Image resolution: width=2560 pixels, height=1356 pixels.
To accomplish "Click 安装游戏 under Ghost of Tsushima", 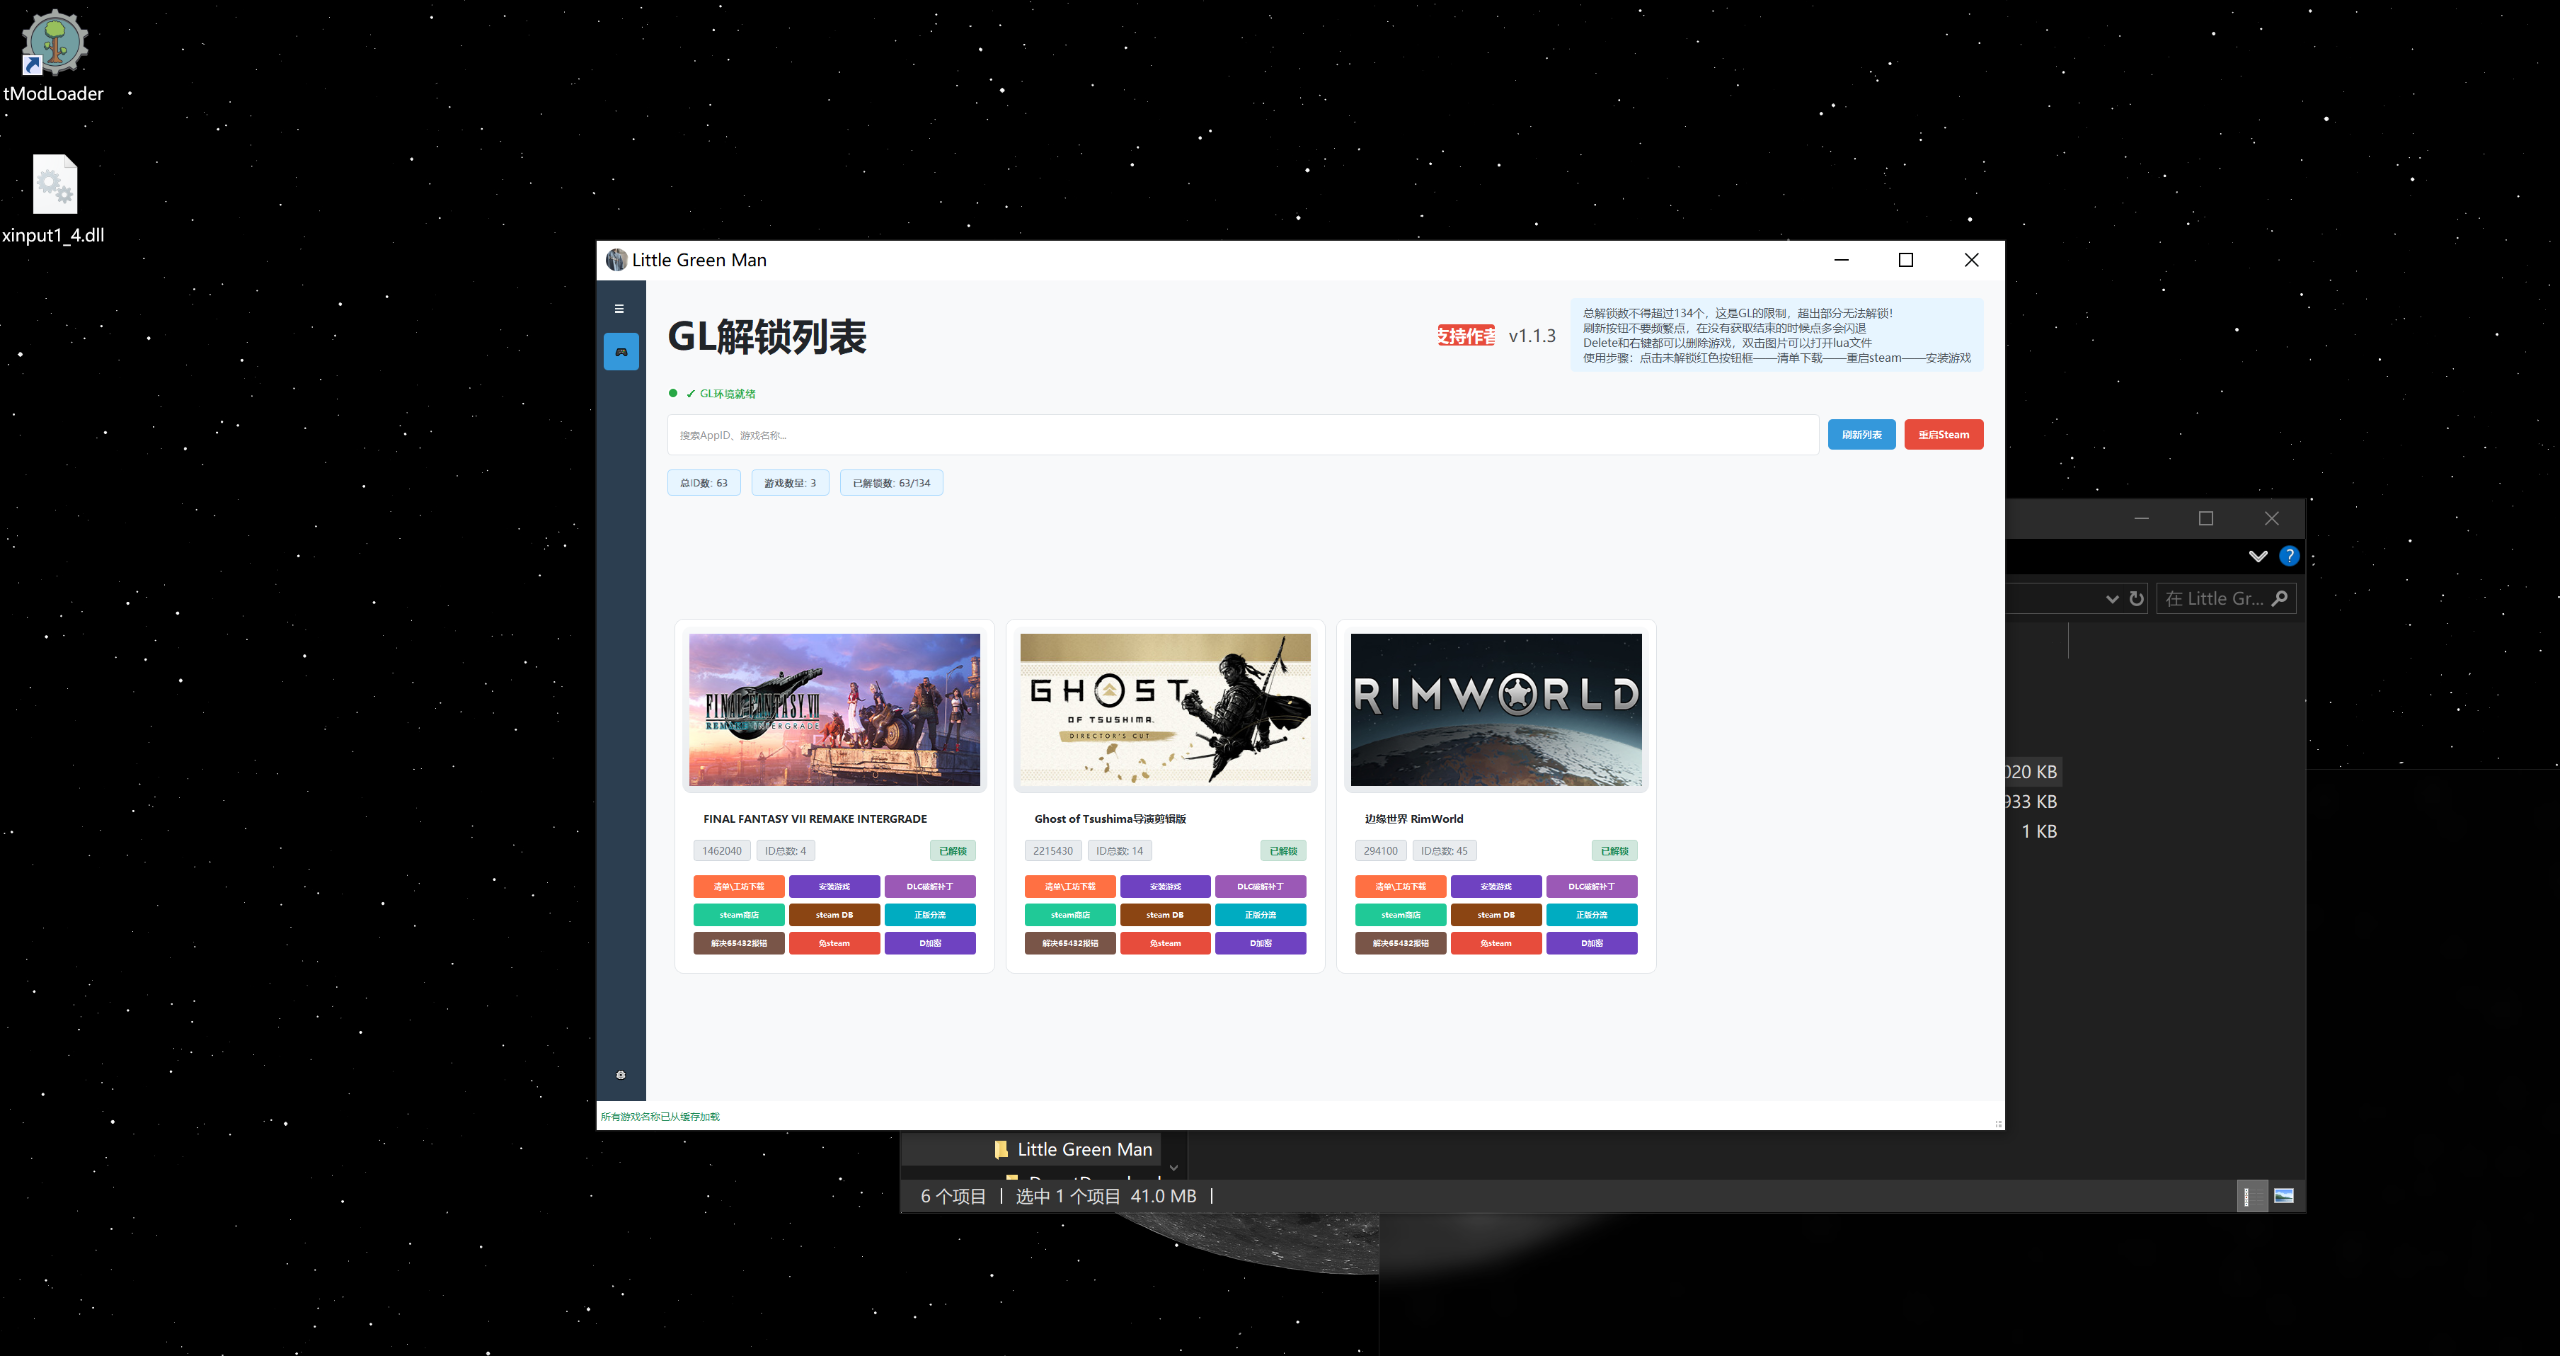I will pyautogui.click(x=1165, y=887).
